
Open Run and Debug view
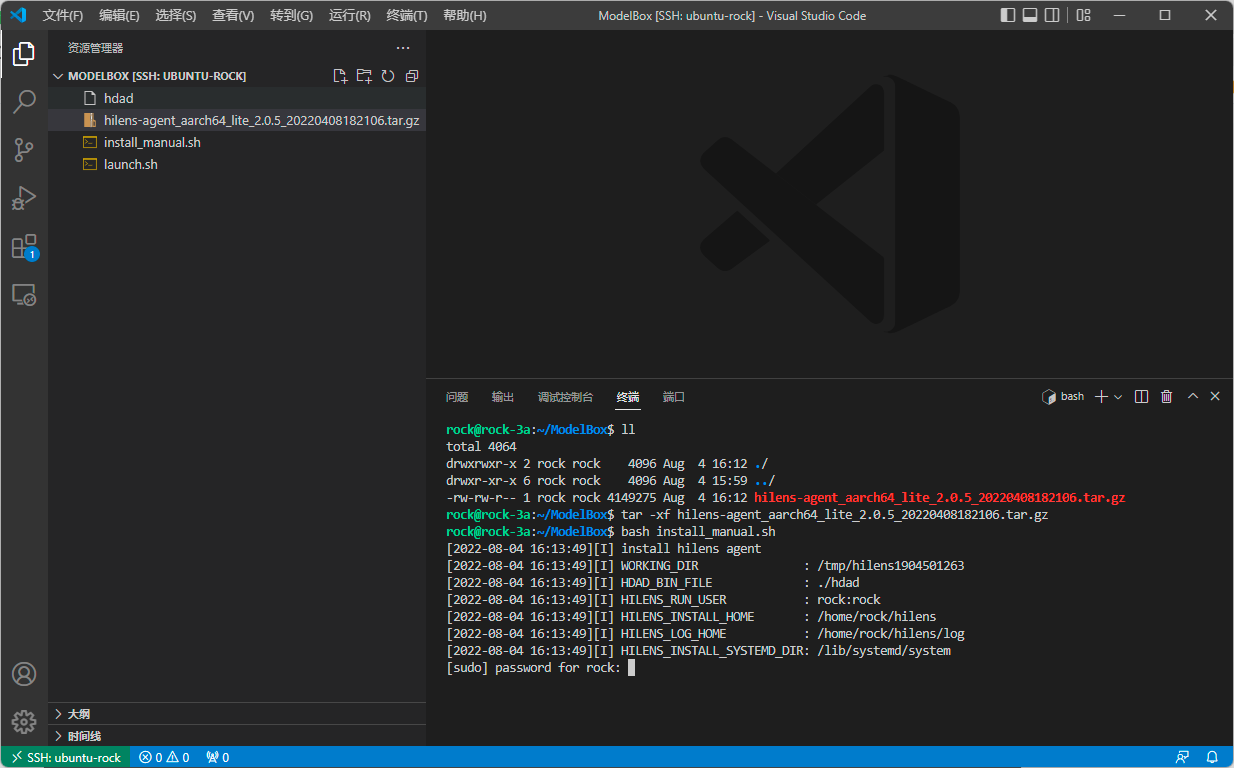[24, 198]
